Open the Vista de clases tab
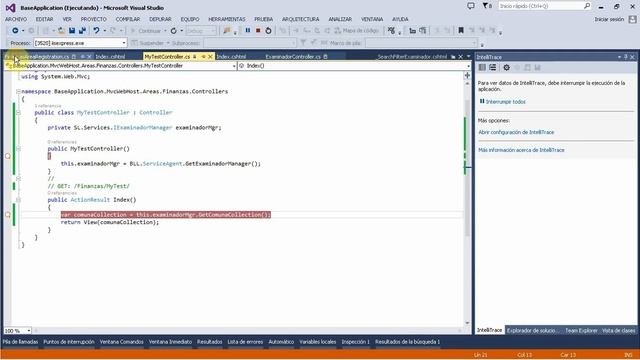 coord(618,331)
